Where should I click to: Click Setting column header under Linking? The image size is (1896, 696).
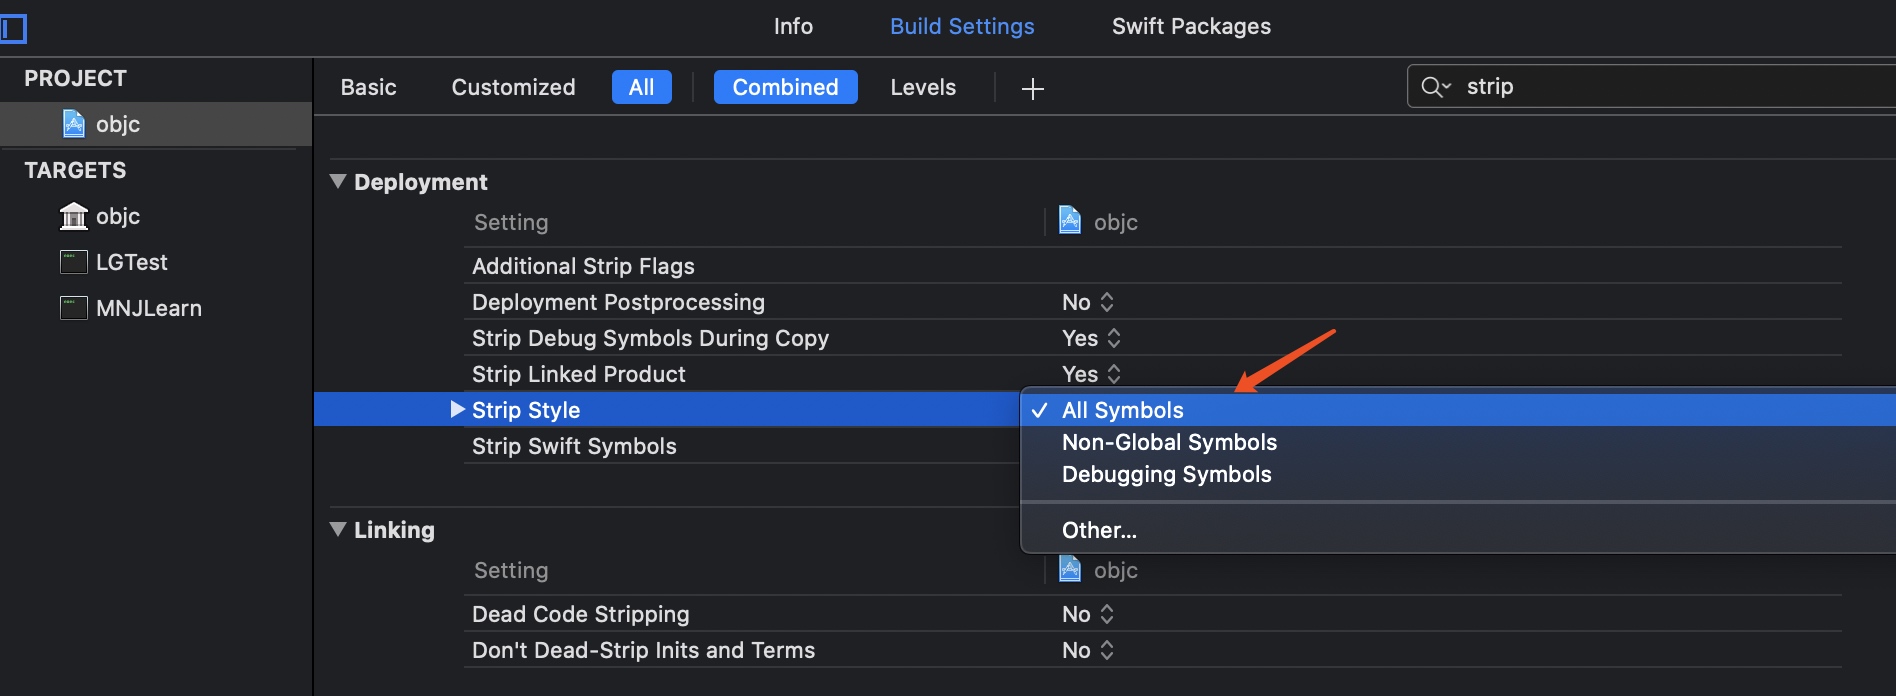(511, 570)
